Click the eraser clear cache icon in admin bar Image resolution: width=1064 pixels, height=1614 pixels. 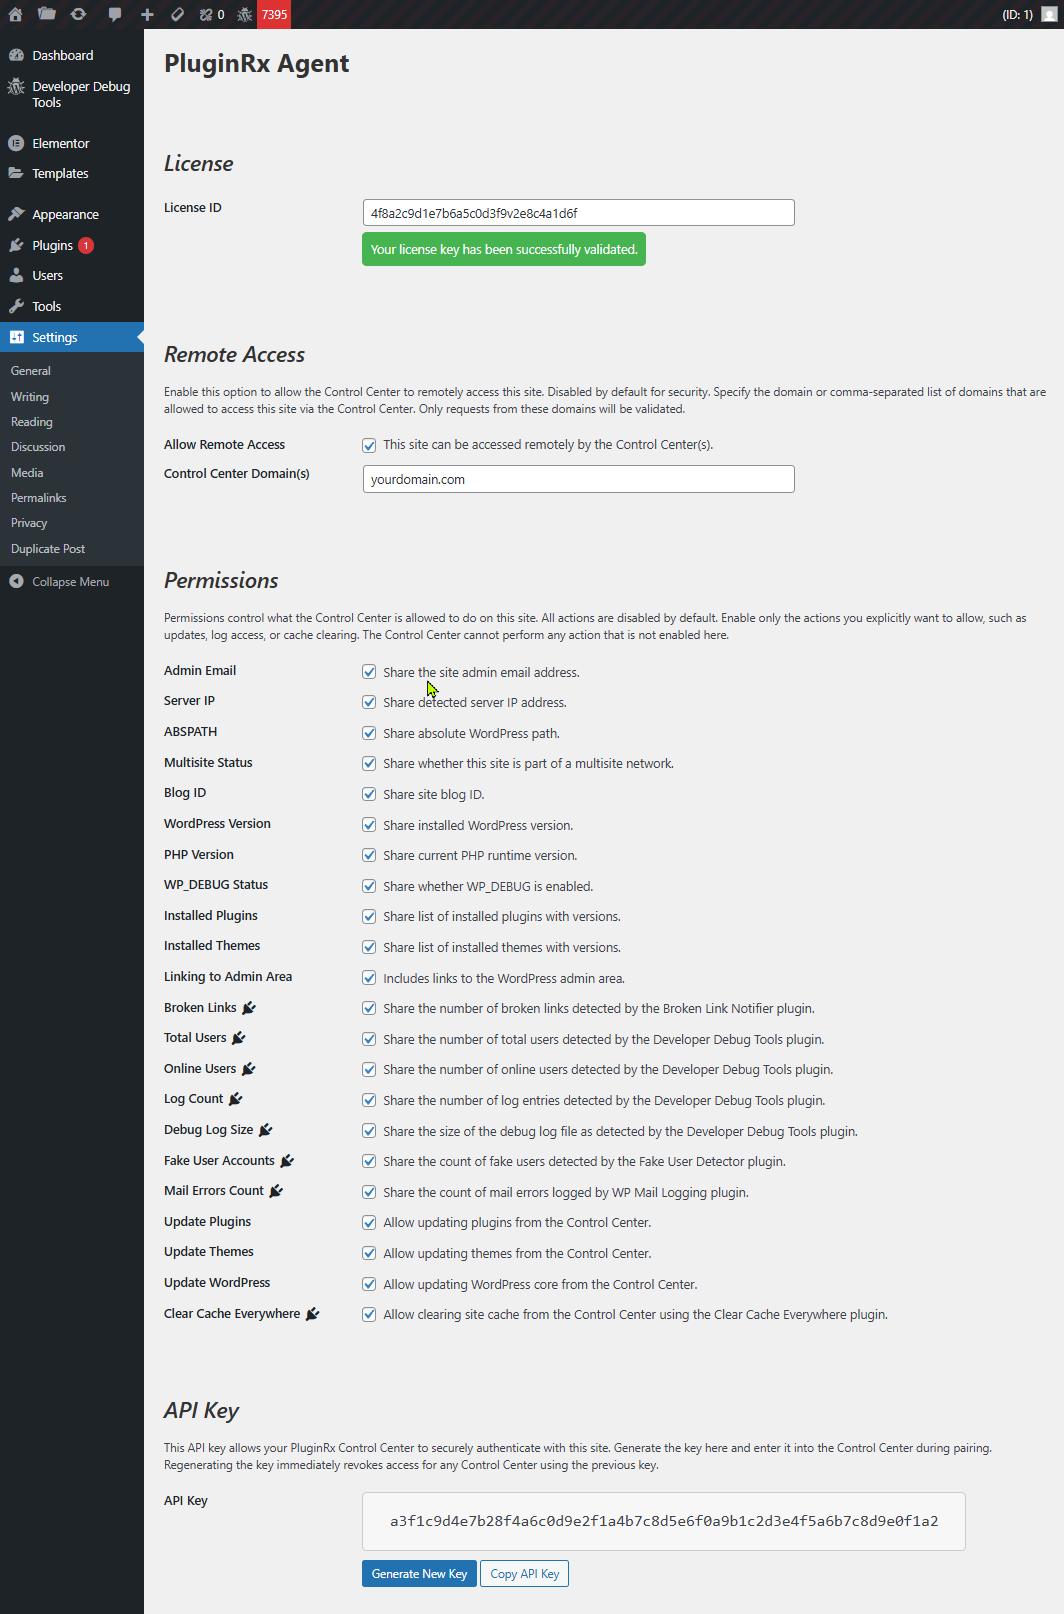pyautogui.click(x=177, y=14)
